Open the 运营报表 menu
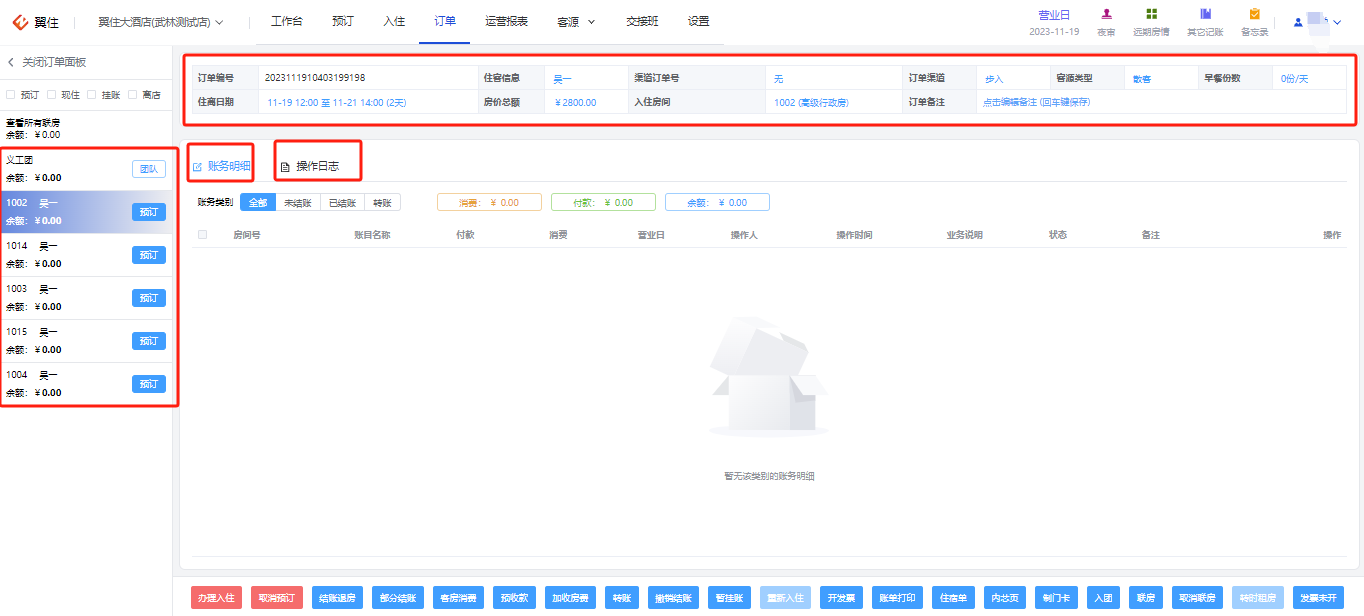 507,21
